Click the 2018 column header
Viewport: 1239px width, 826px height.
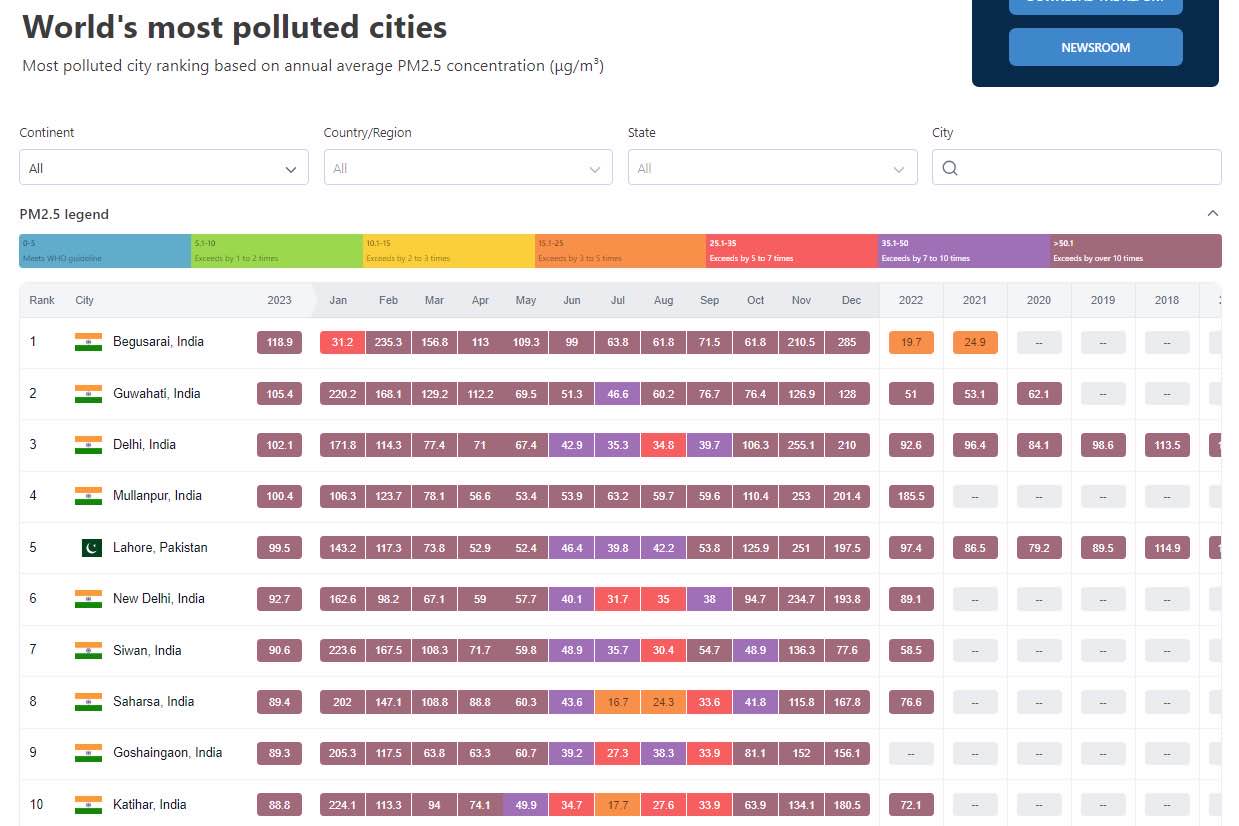pyautogui.click(x=1167, y=300)
